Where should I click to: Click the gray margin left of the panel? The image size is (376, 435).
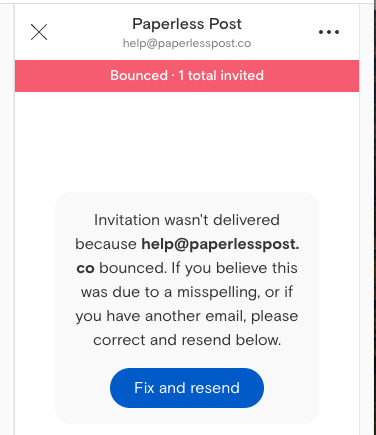point(7,217)
